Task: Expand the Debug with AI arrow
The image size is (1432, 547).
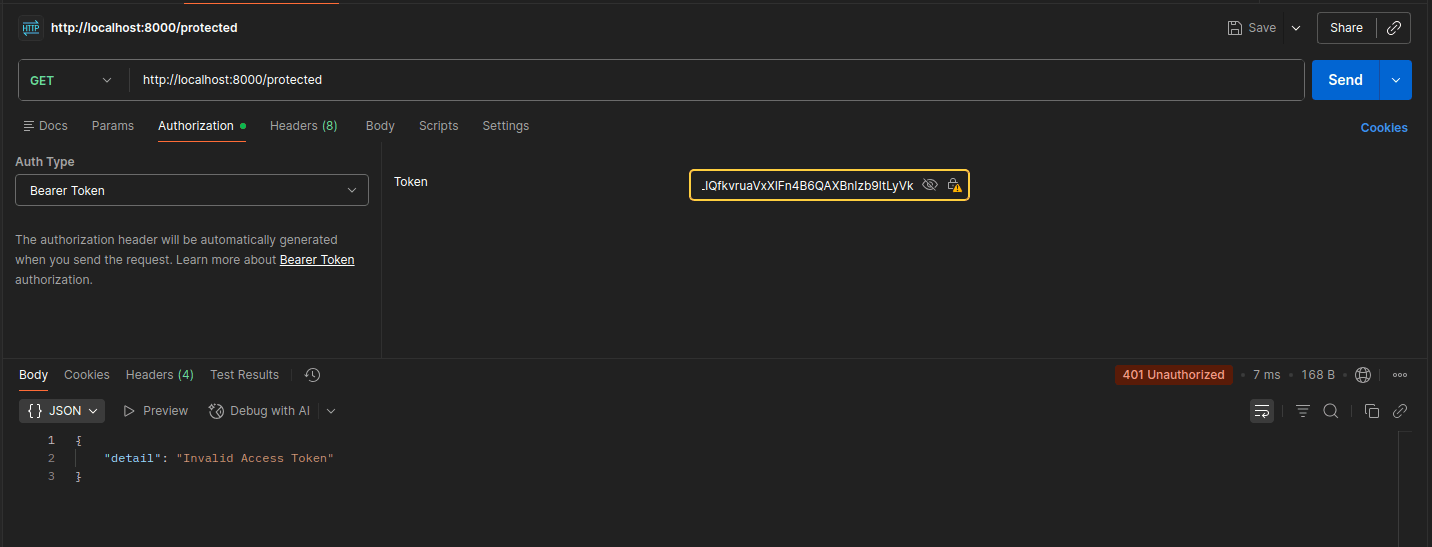Action: pyautogui.click(x=331, y=411)
